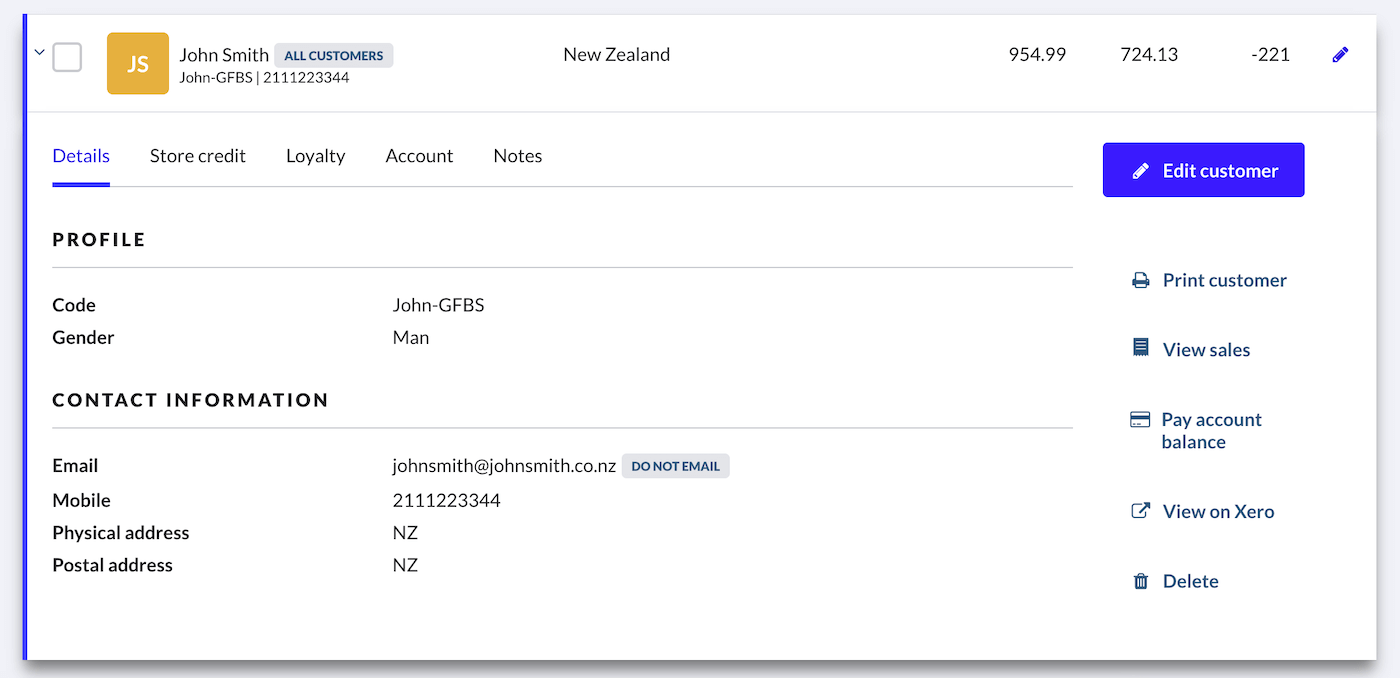This screenshot has height=678, width=1400.
Task: Click the ALL CUSTOMERS group badge
Action: [x=333, y=56]
